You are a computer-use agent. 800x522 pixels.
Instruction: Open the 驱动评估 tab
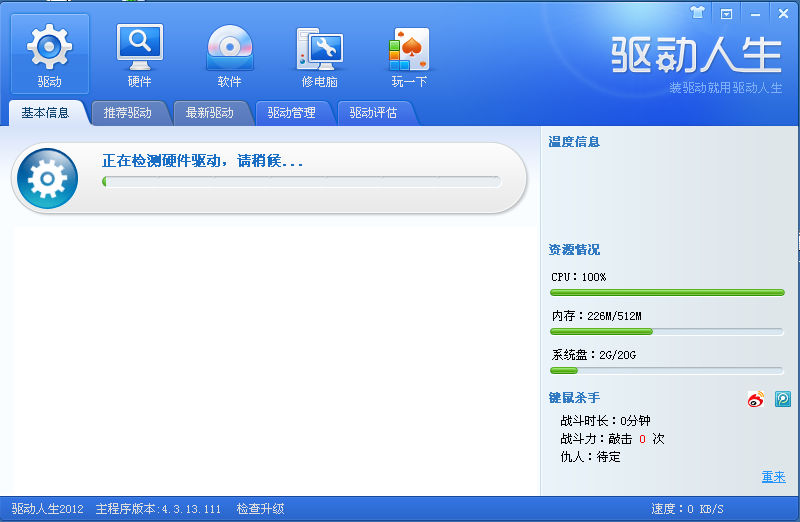373,113
